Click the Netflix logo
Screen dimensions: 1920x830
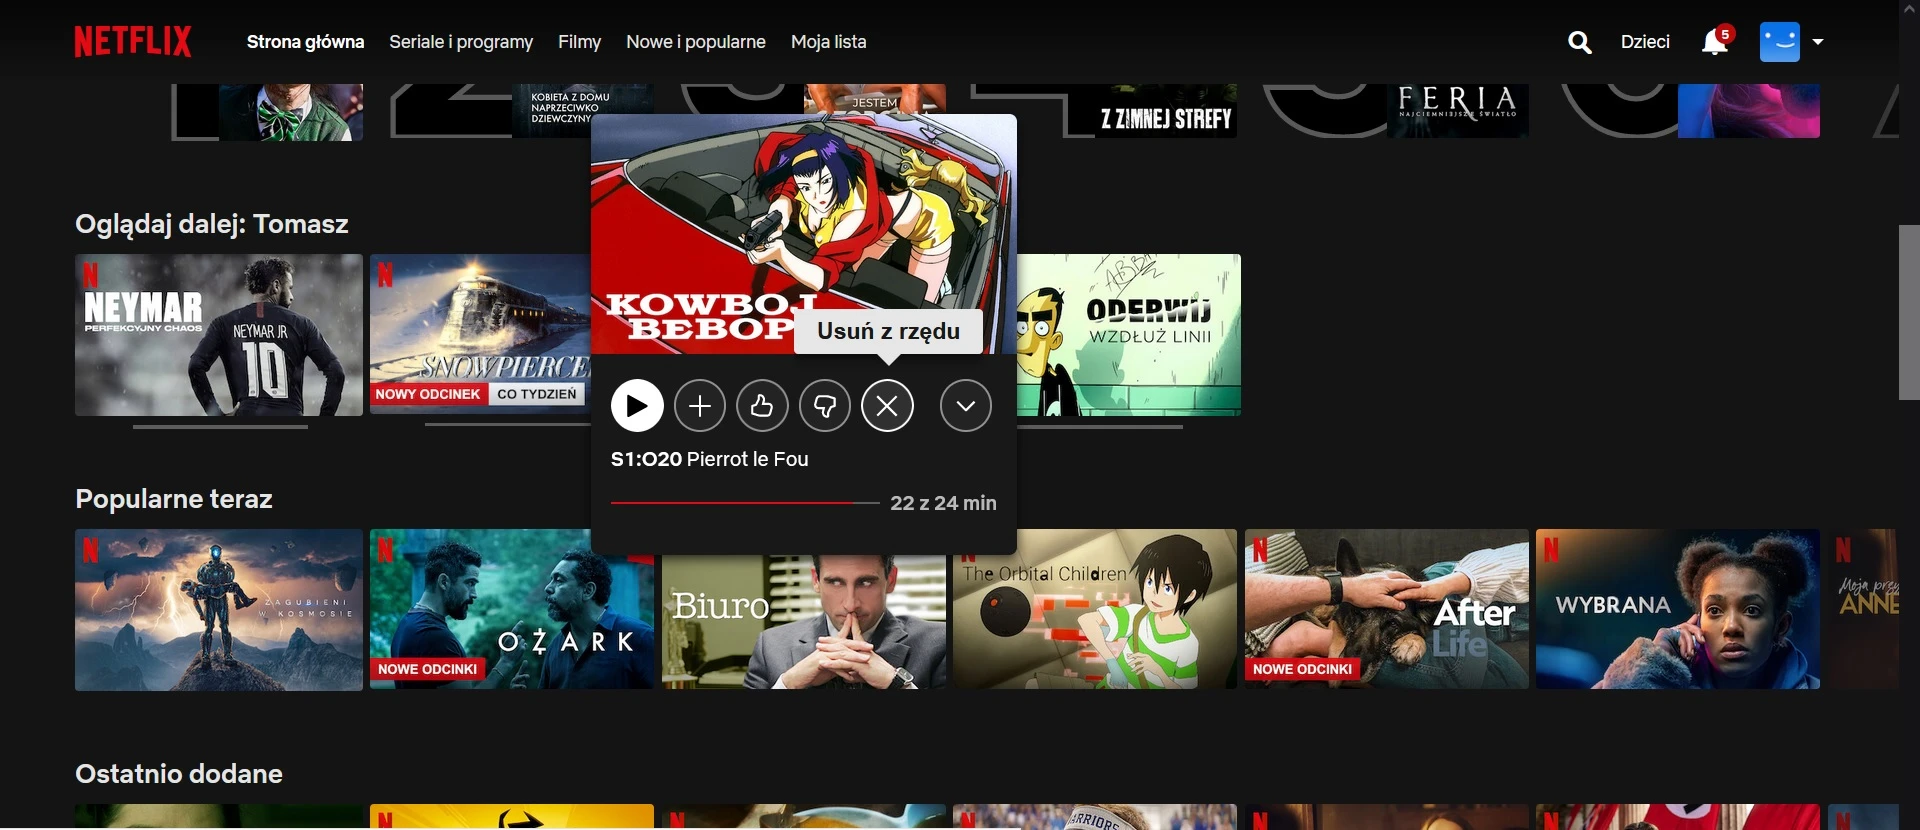[x=133, y=42]
